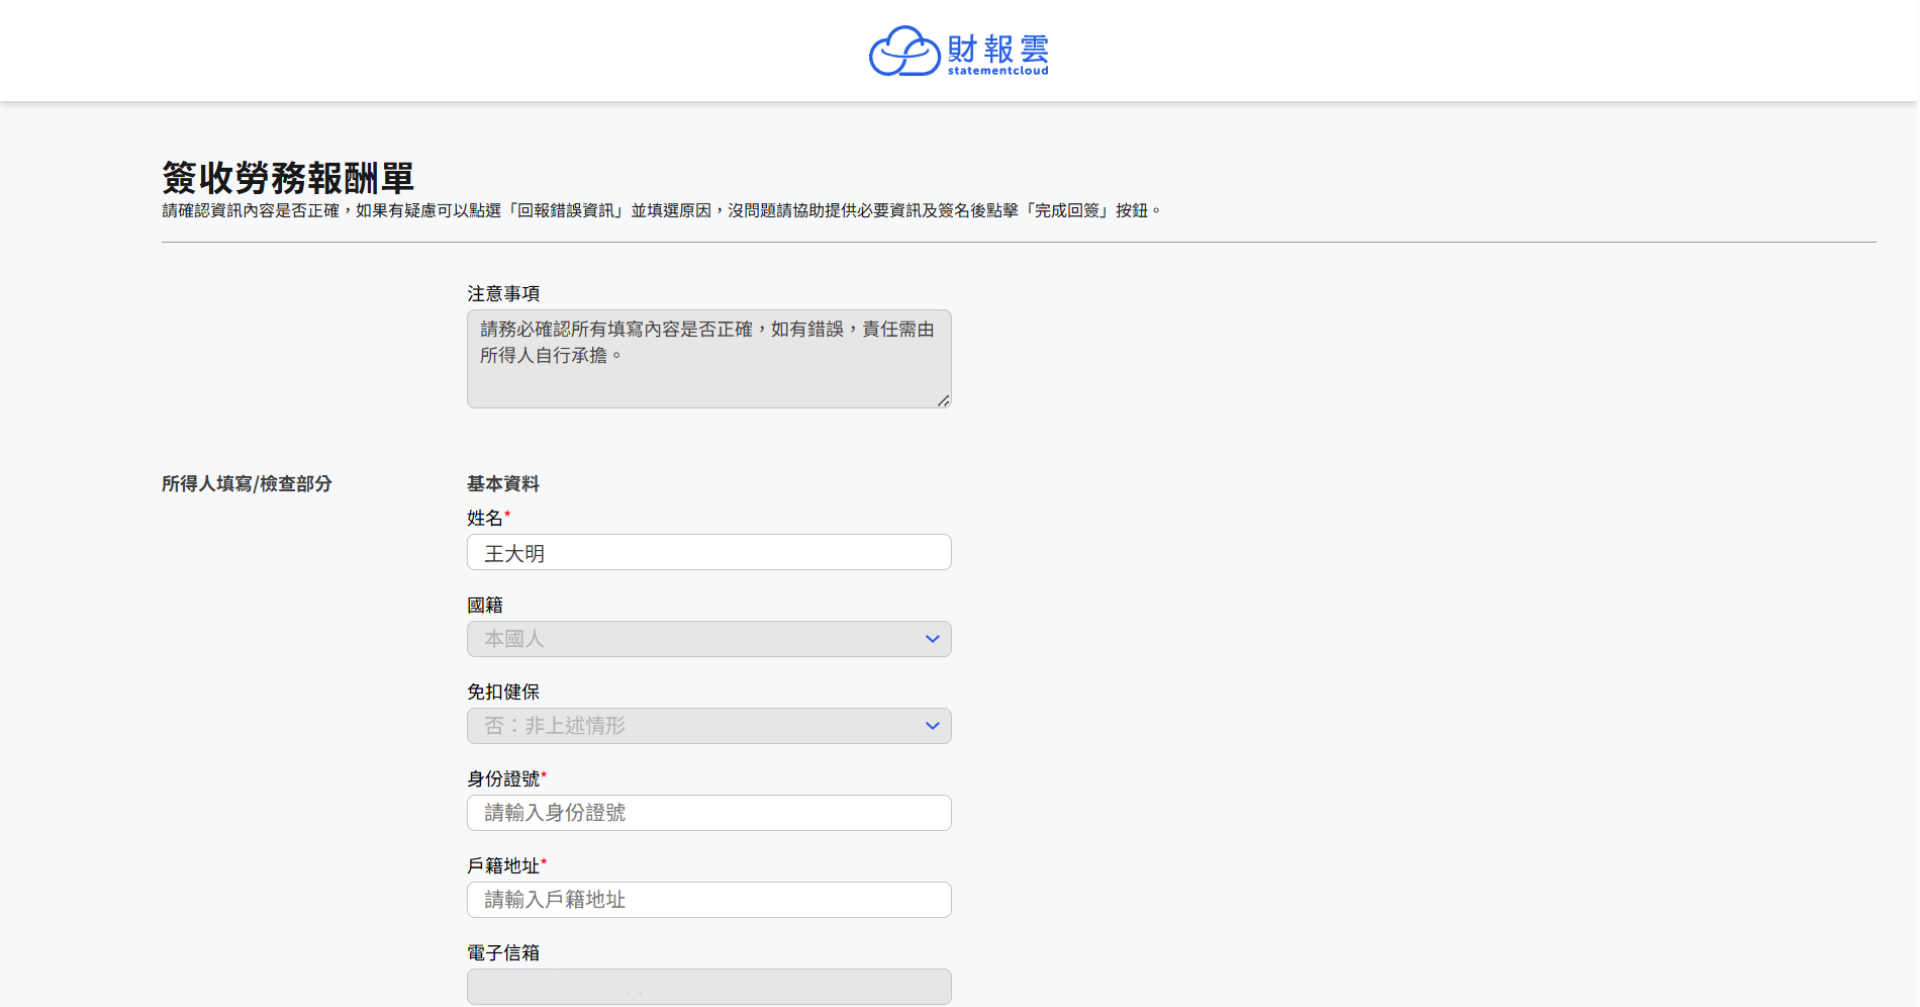Click the 基本資料 subsection heading
Image resolution: width=1920 pixels, height=1007 pixels.
(503, 484)
